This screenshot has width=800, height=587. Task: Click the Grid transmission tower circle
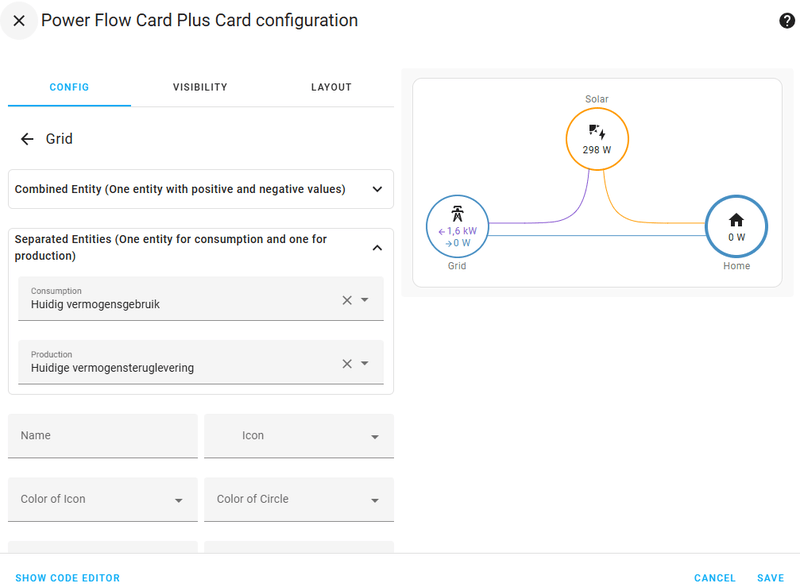pyautogui.click(x=457, y=226)
